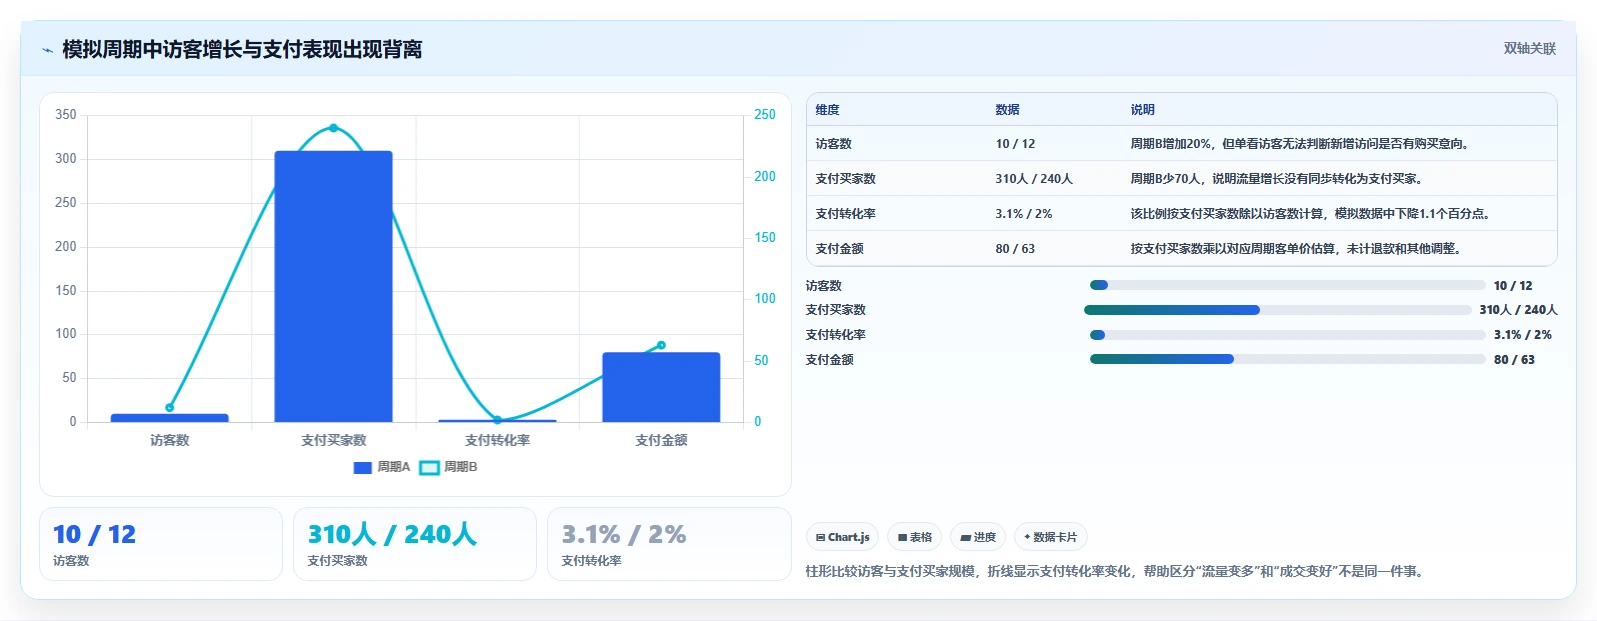
Task: Click the 支付金额 x-axis label
Action: point(661,440)
